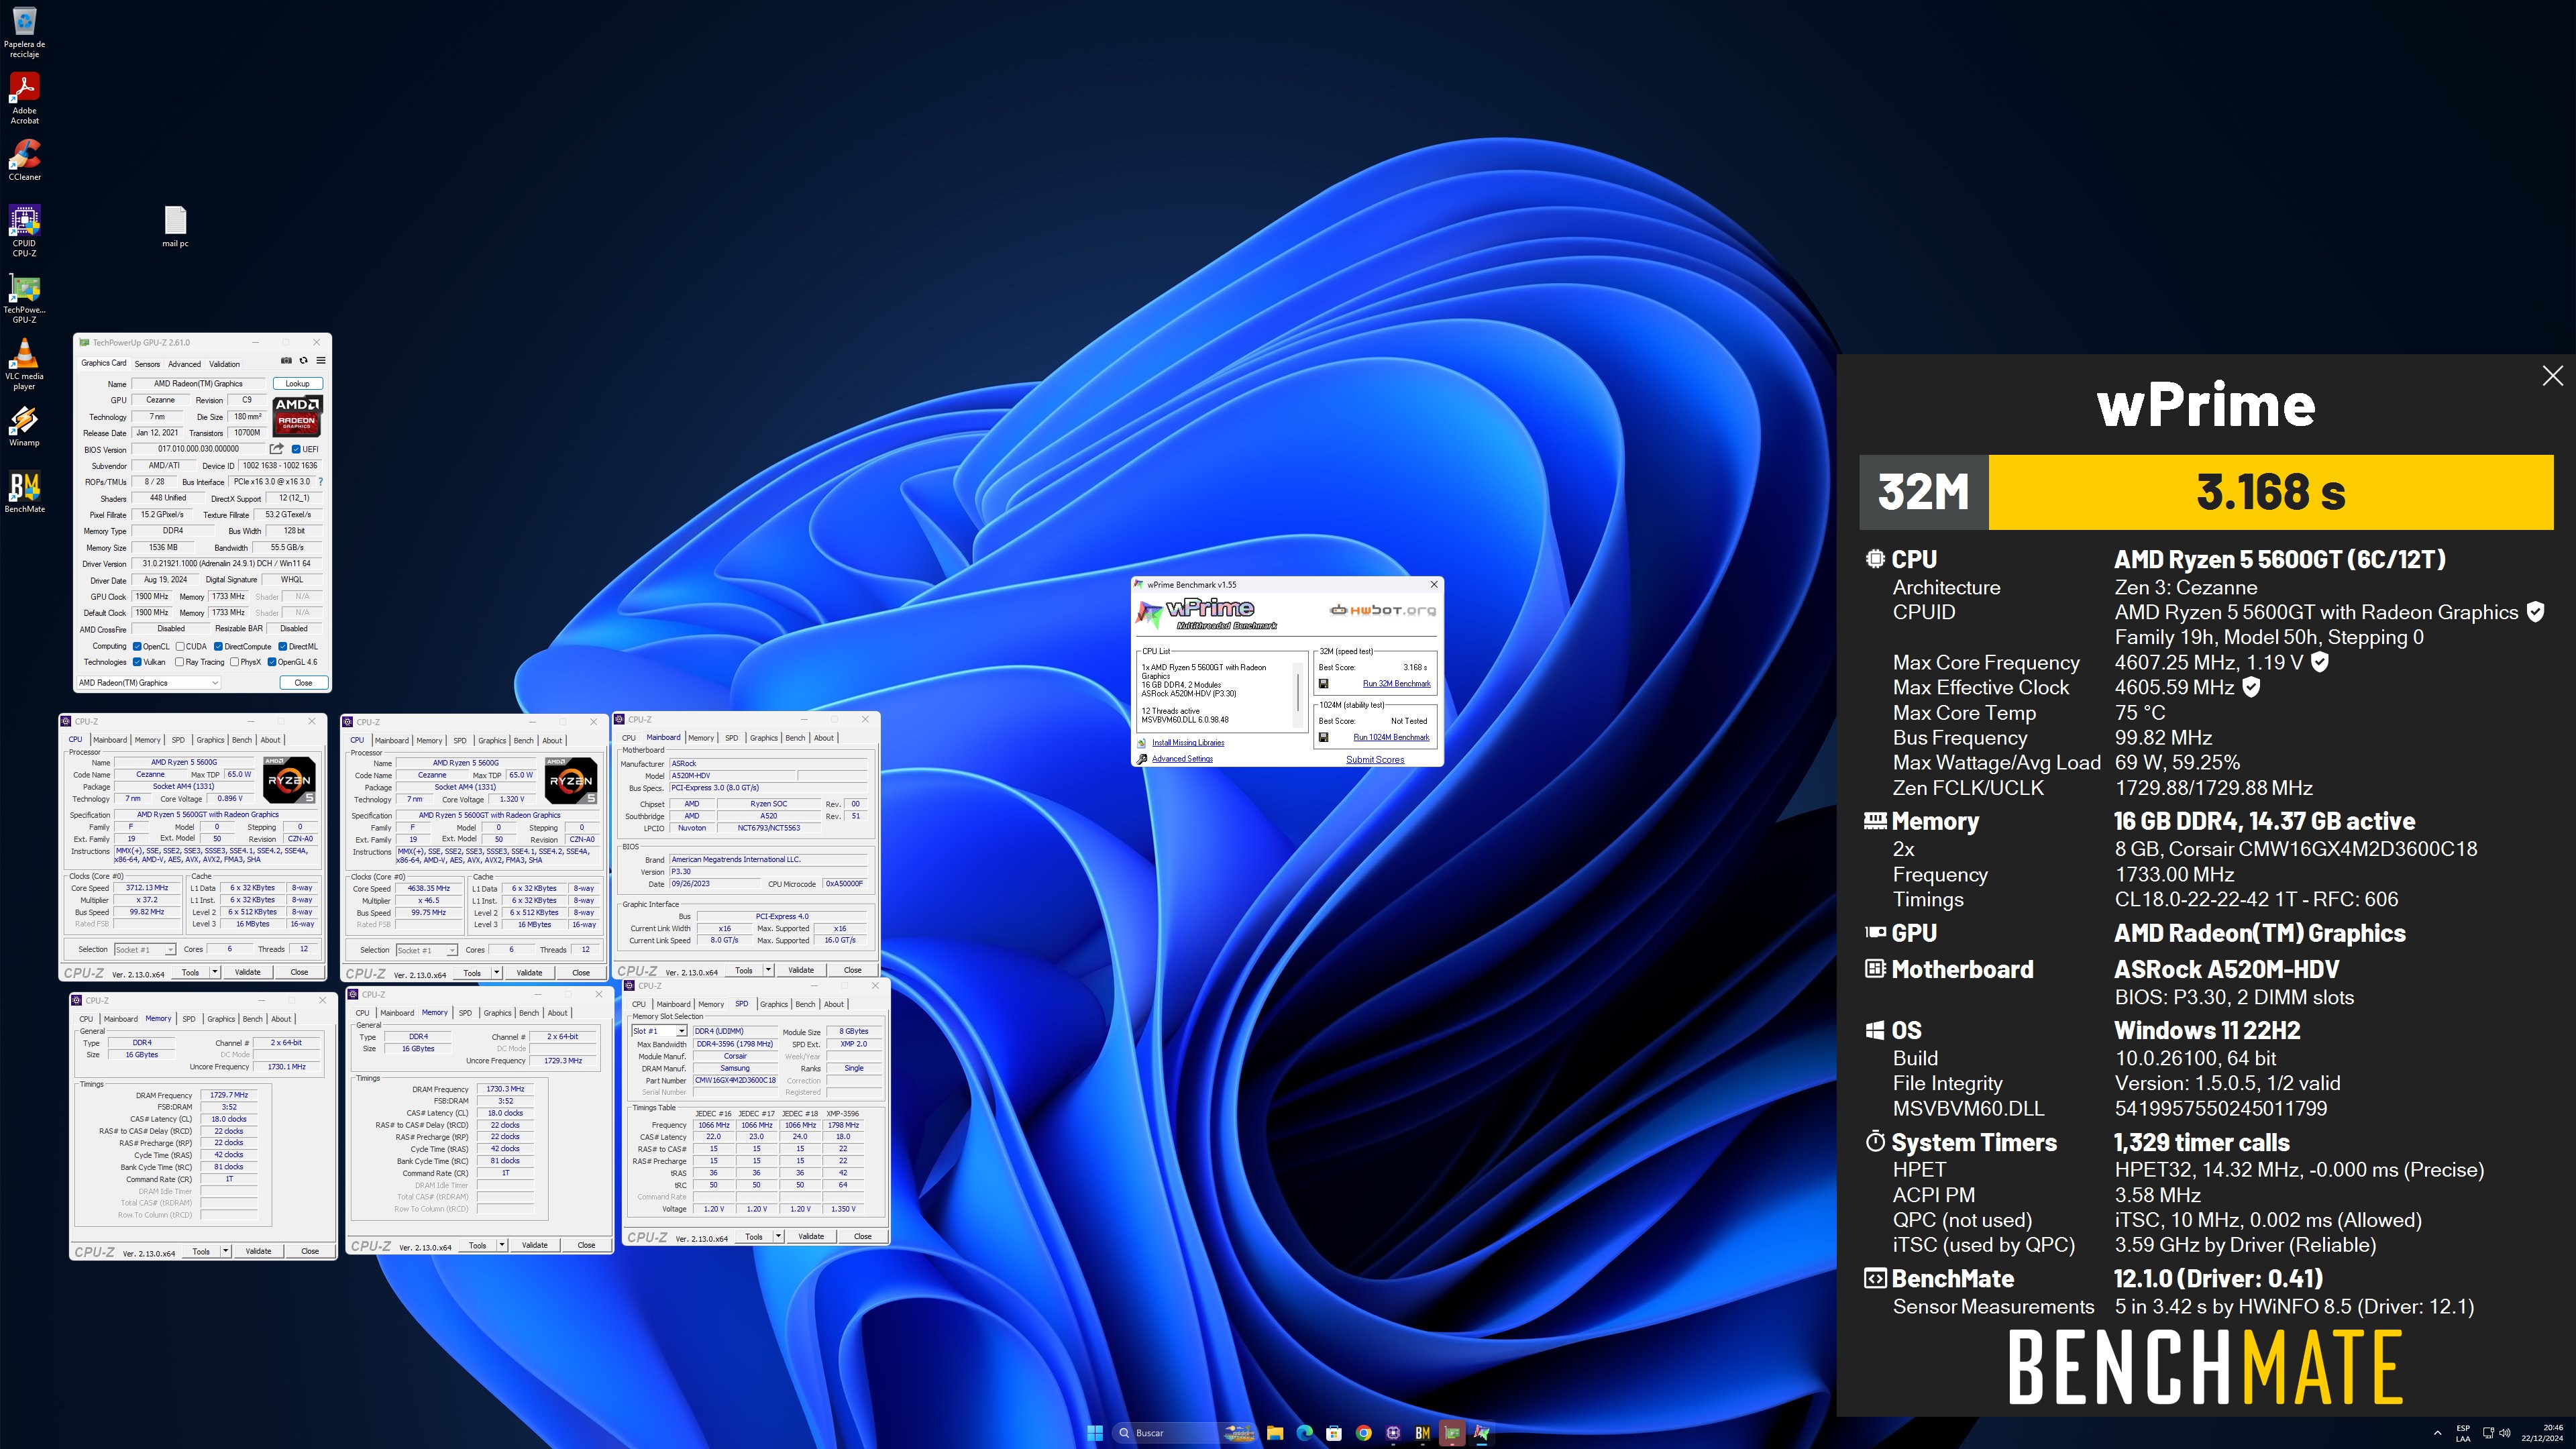
Task: Open the GPU-Z hamburger menu
Action: pos(320,361)
